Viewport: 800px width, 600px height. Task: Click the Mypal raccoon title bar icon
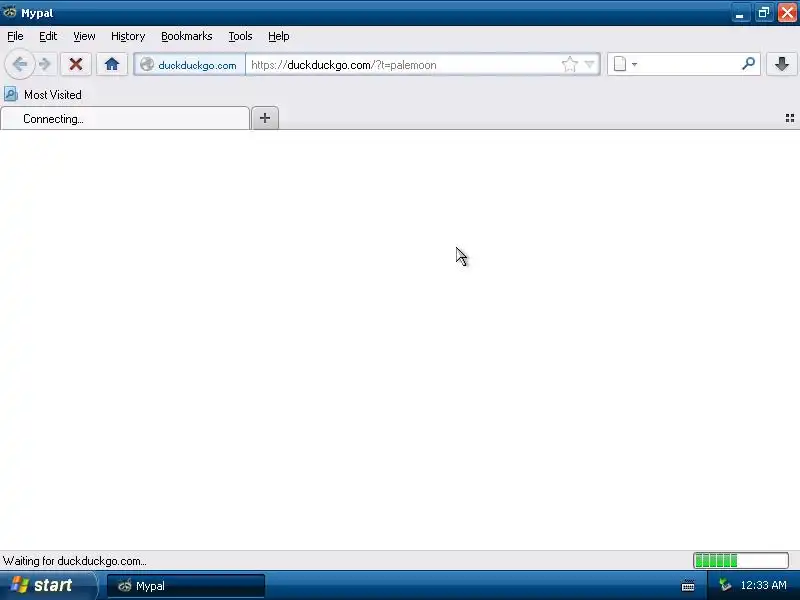10,12
